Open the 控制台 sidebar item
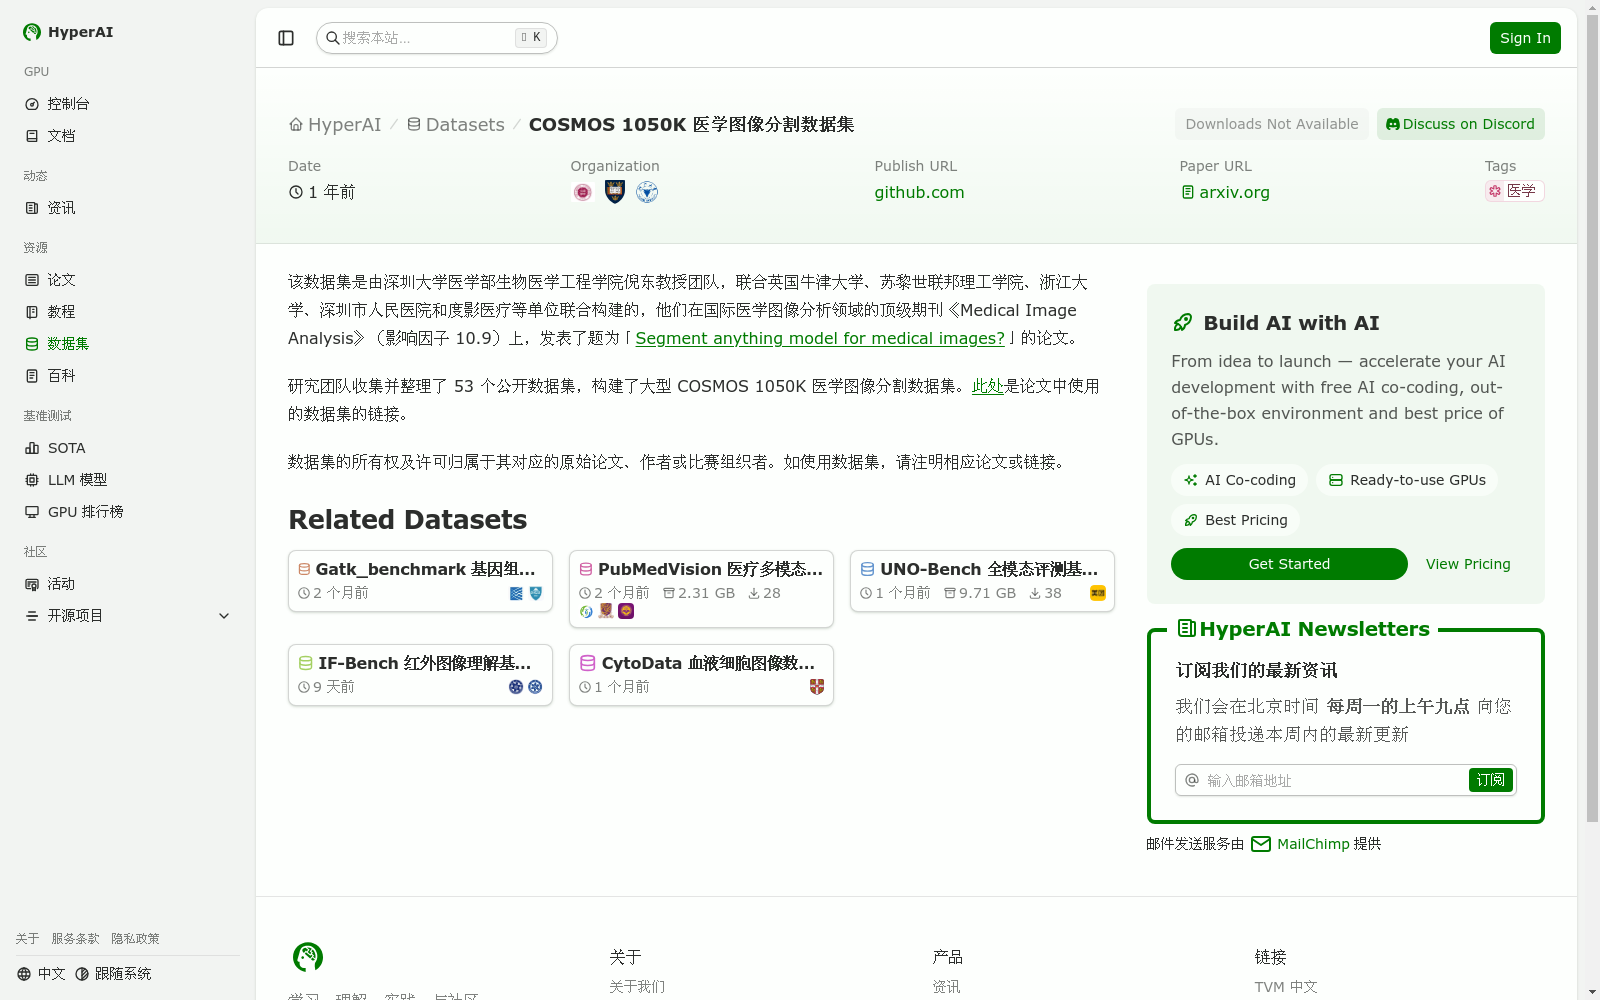Image resolution: width=1600 pixels, height=1000 pixels. (128, 104)
